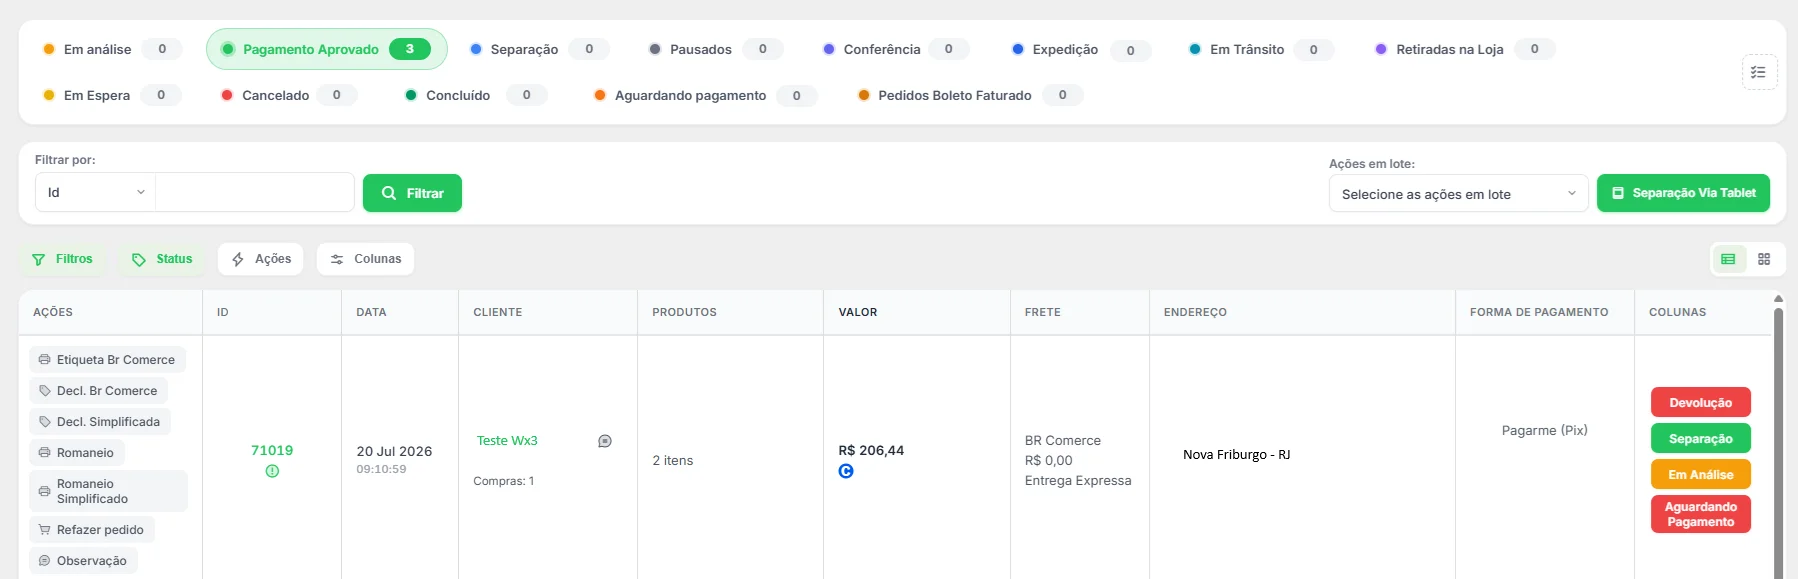1798x579 pixels.
Task: Click the filter text input field
Action: coord(255,193)
